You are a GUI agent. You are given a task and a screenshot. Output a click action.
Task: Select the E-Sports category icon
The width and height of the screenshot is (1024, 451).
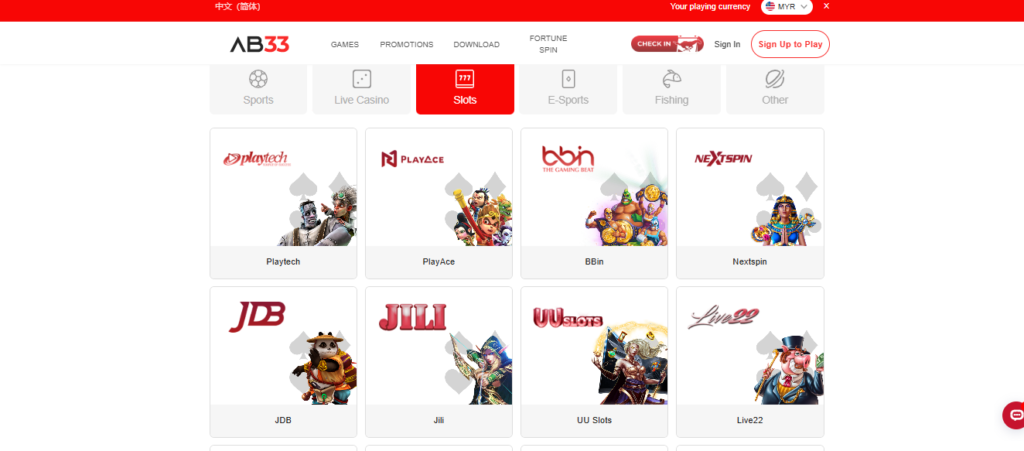[568, 79]
